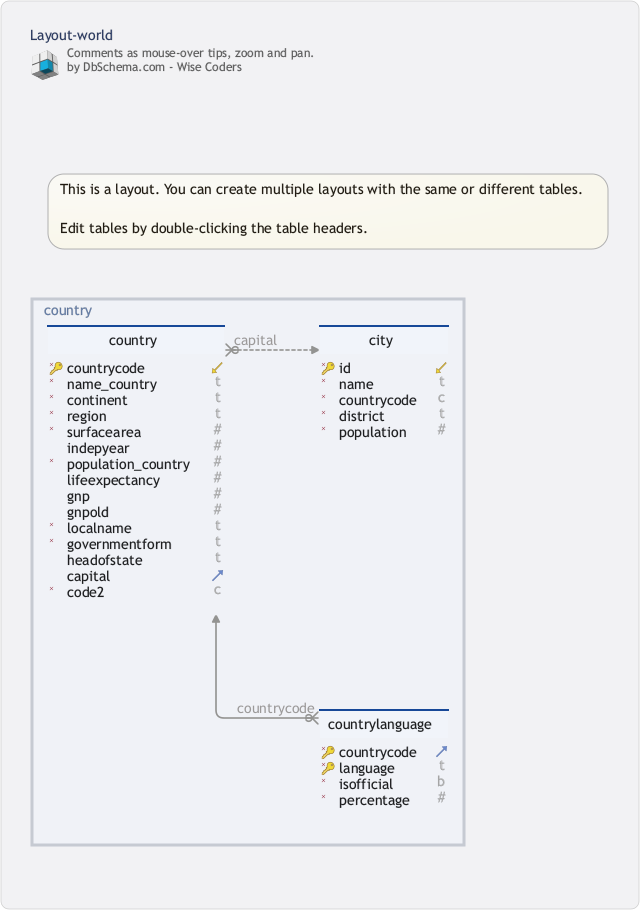Click the capital relationship line label

pos(255,341)
